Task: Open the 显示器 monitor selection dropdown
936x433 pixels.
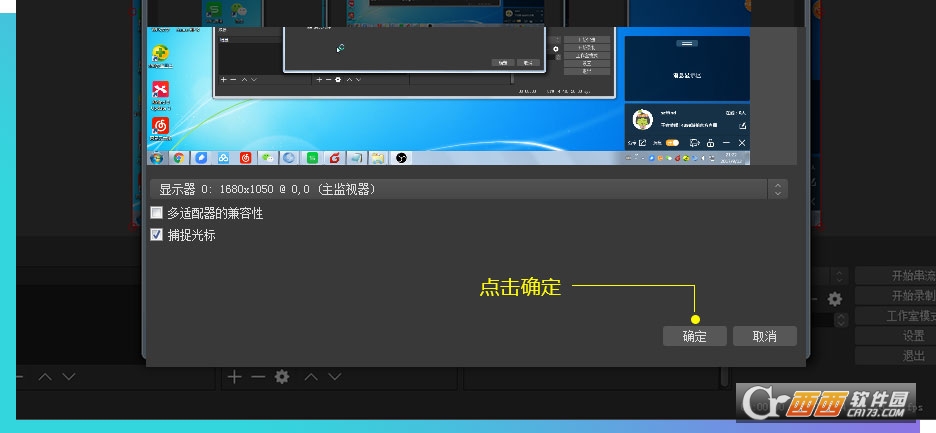Action: click(x=467, y=189)
